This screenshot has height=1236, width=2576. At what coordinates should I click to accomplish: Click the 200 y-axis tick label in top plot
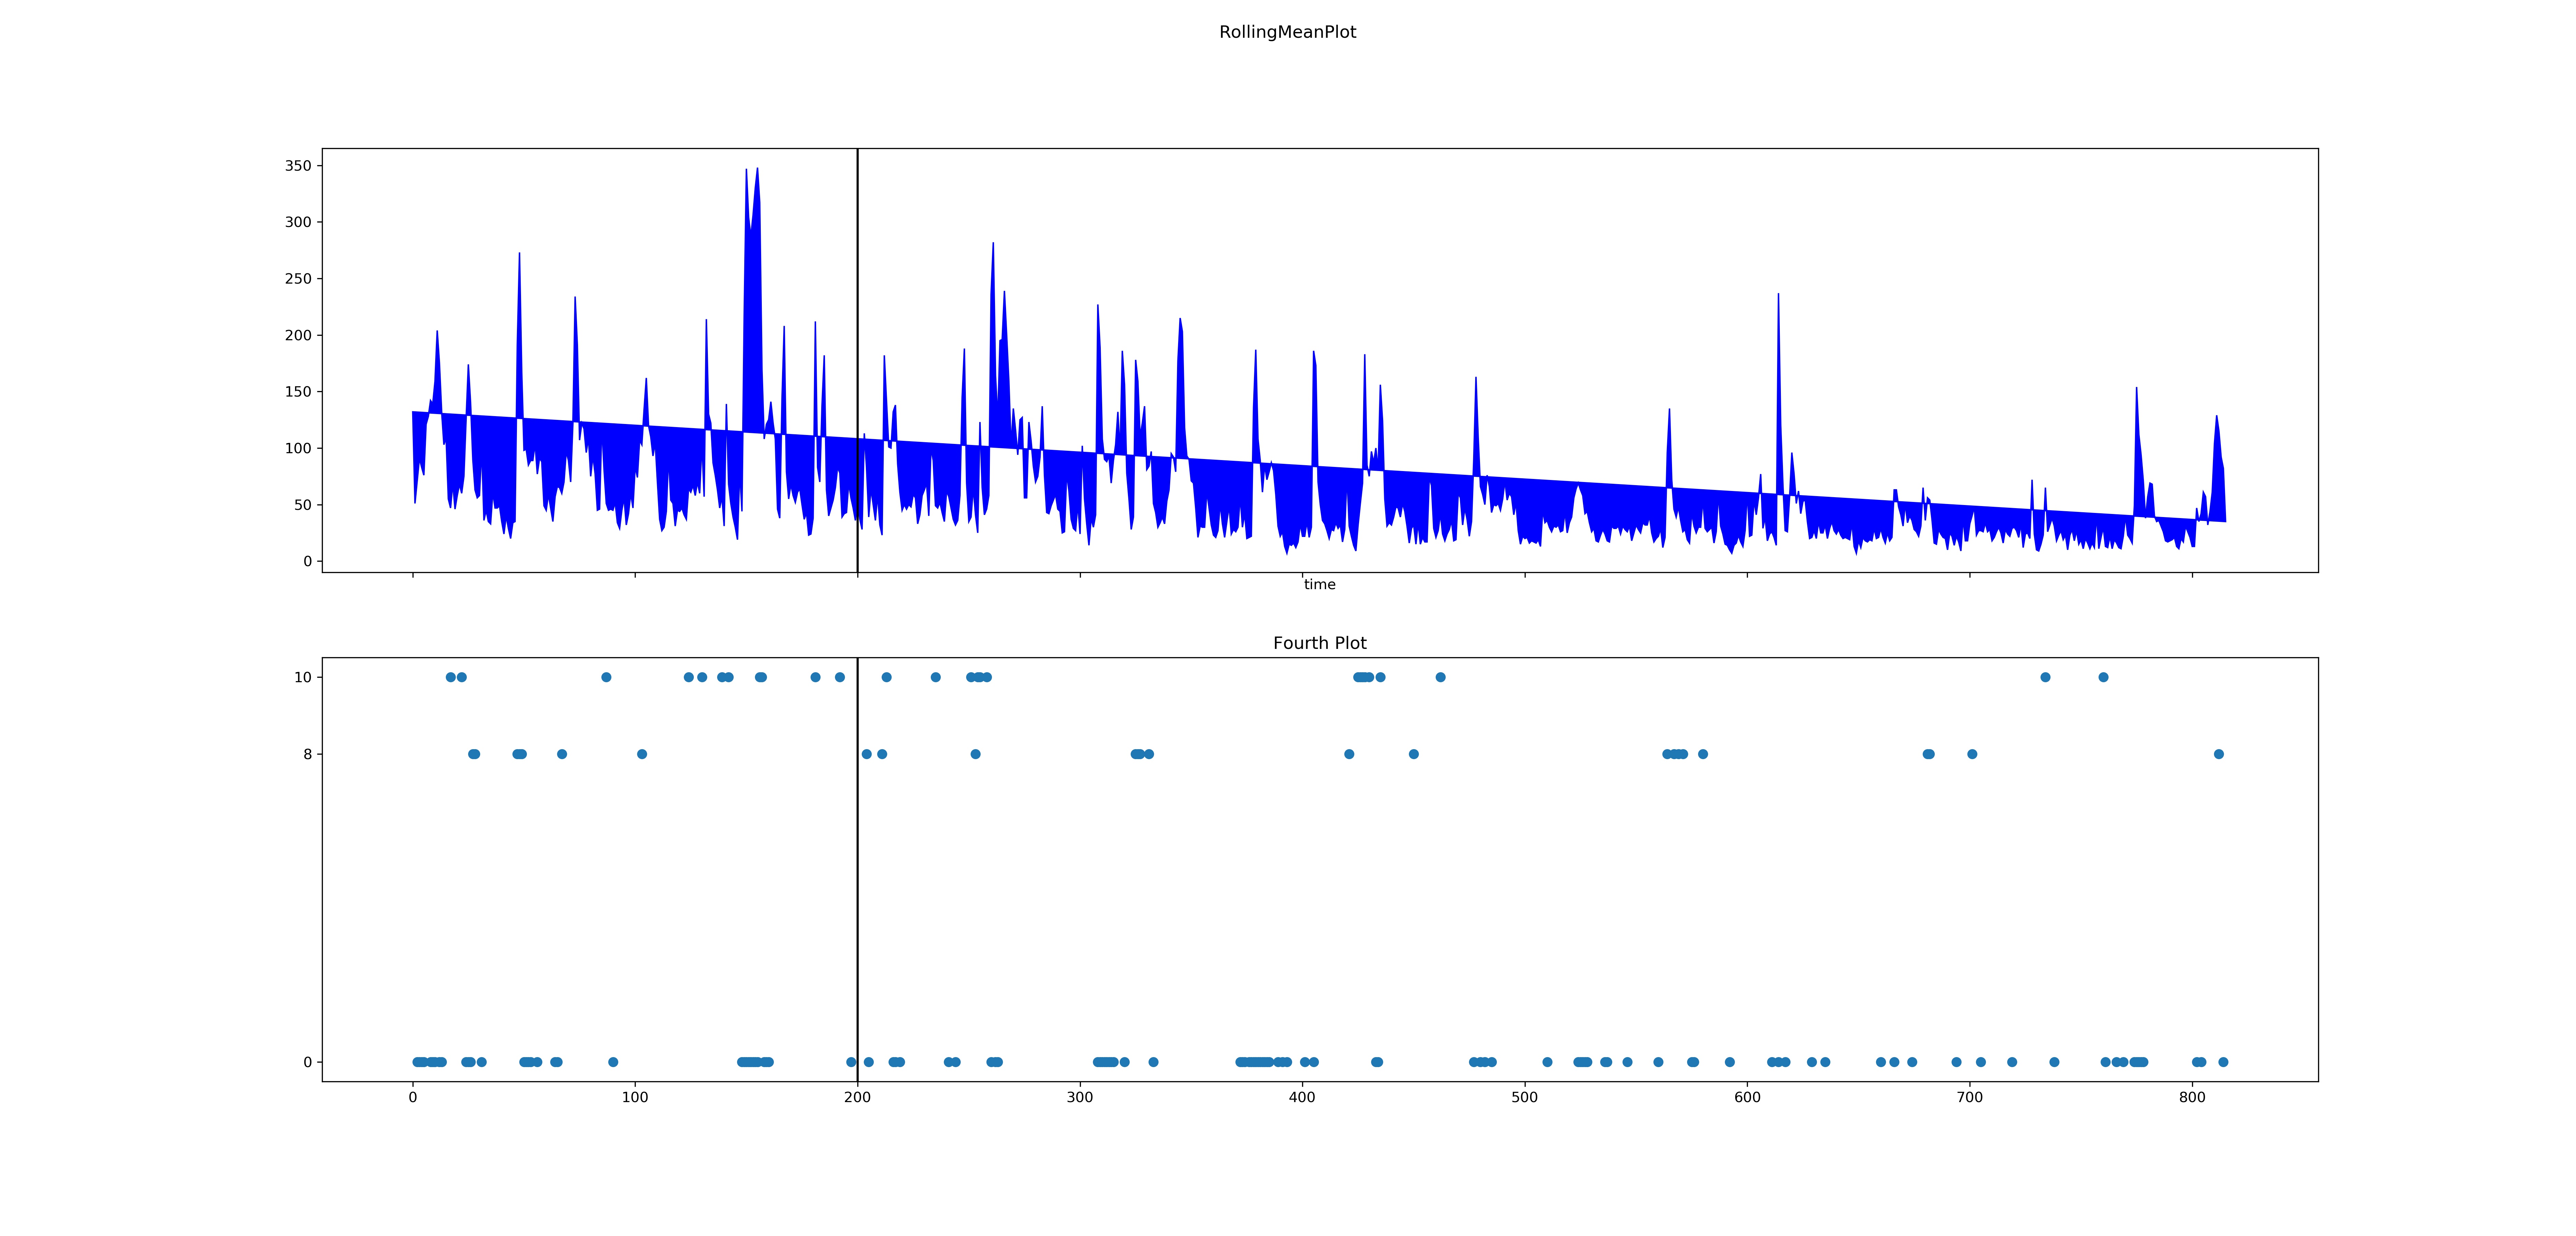(298, 335)
